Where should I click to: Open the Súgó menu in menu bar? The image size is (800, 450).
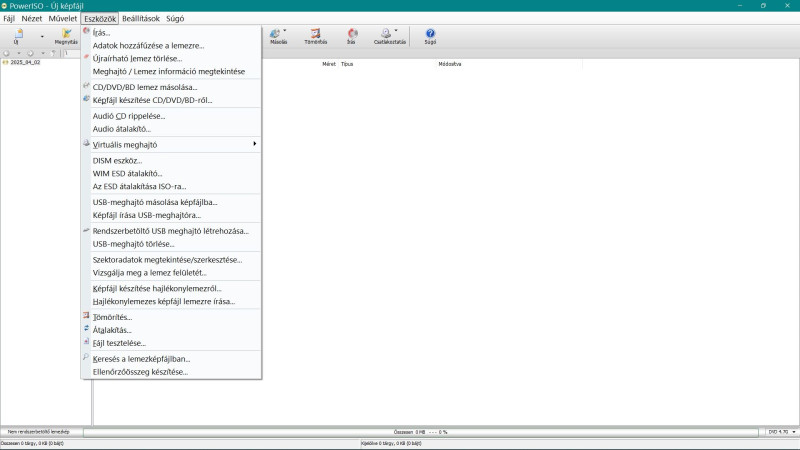point(175,18)
